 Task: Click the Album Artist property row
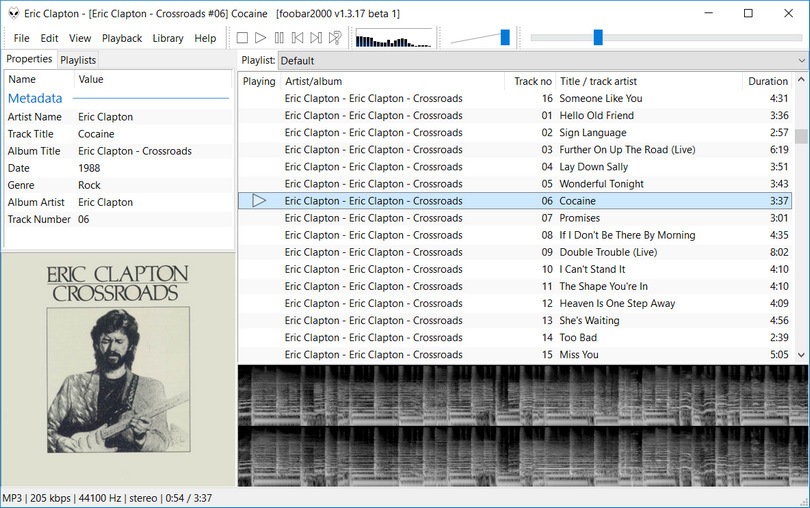(118, 202)
